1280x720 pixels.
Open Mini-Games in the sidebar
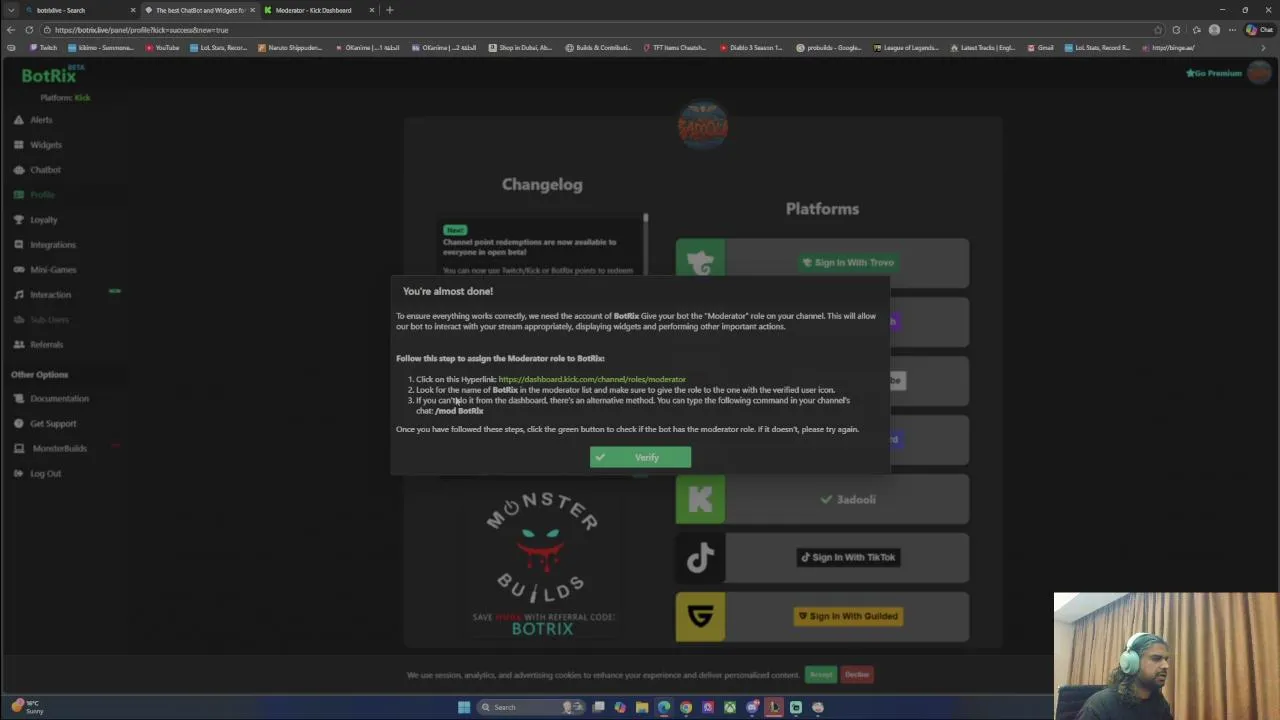(53, 270)
